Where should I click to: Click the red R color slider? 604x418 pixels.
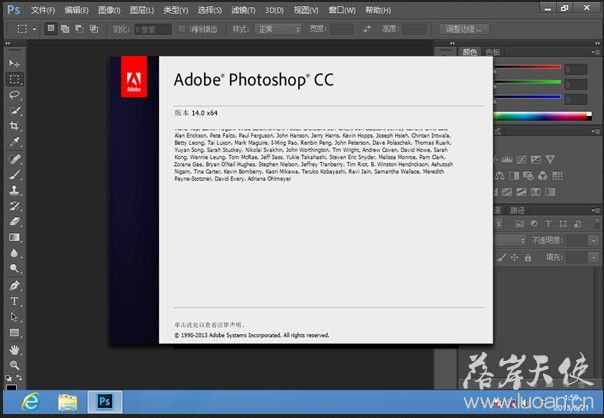(x=527, y=67)
